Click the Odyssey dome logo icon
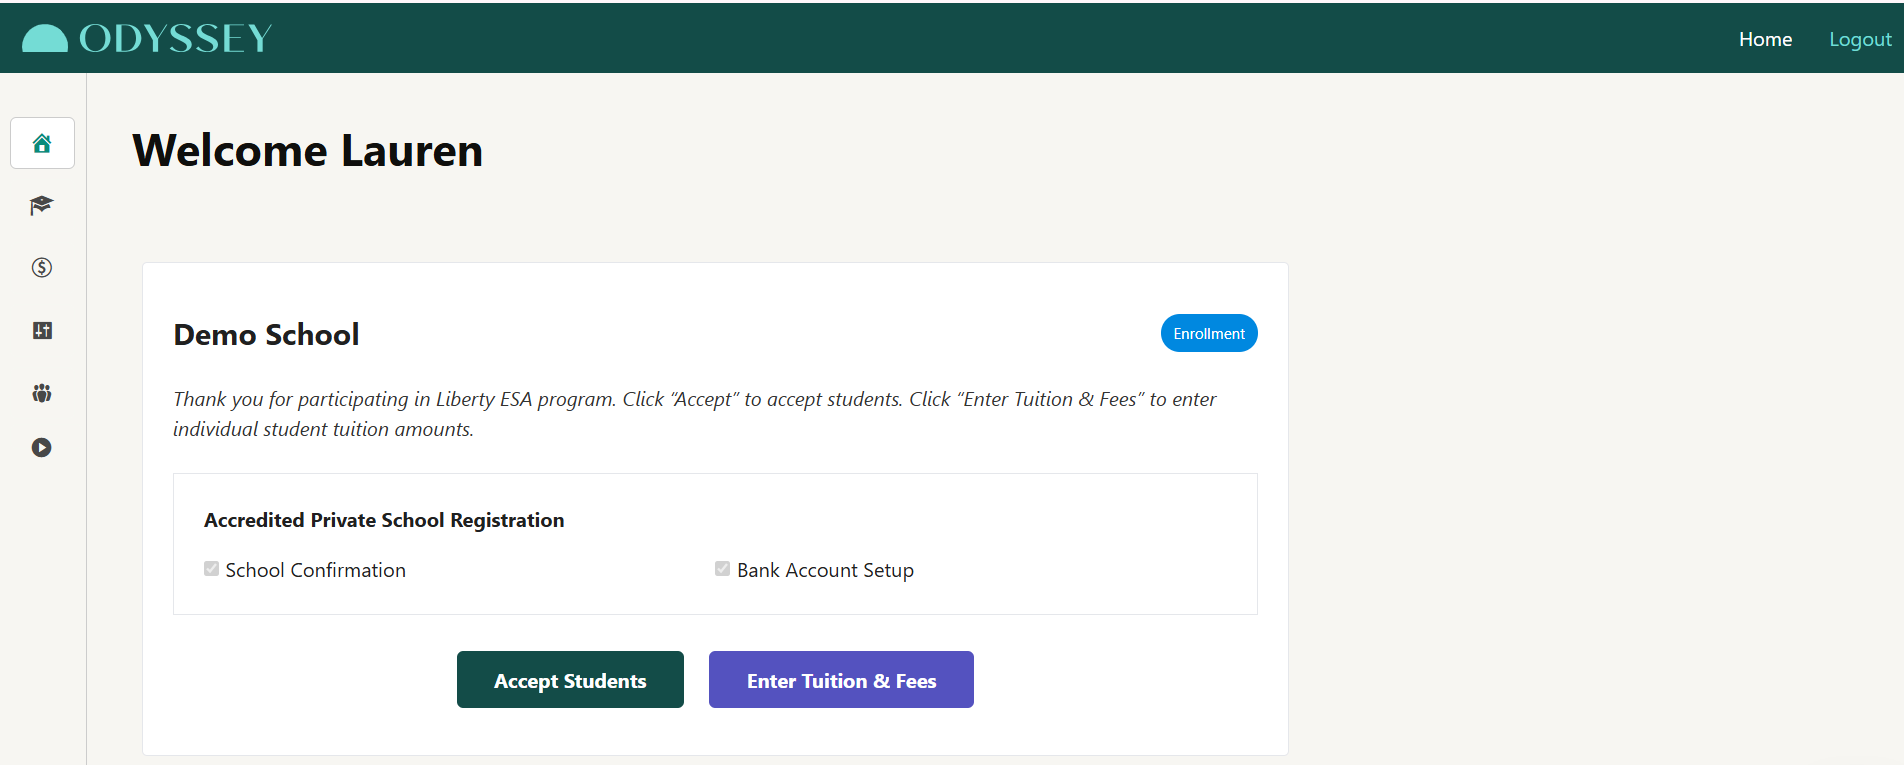The image size is (1904, 765). tap(45, 38)
